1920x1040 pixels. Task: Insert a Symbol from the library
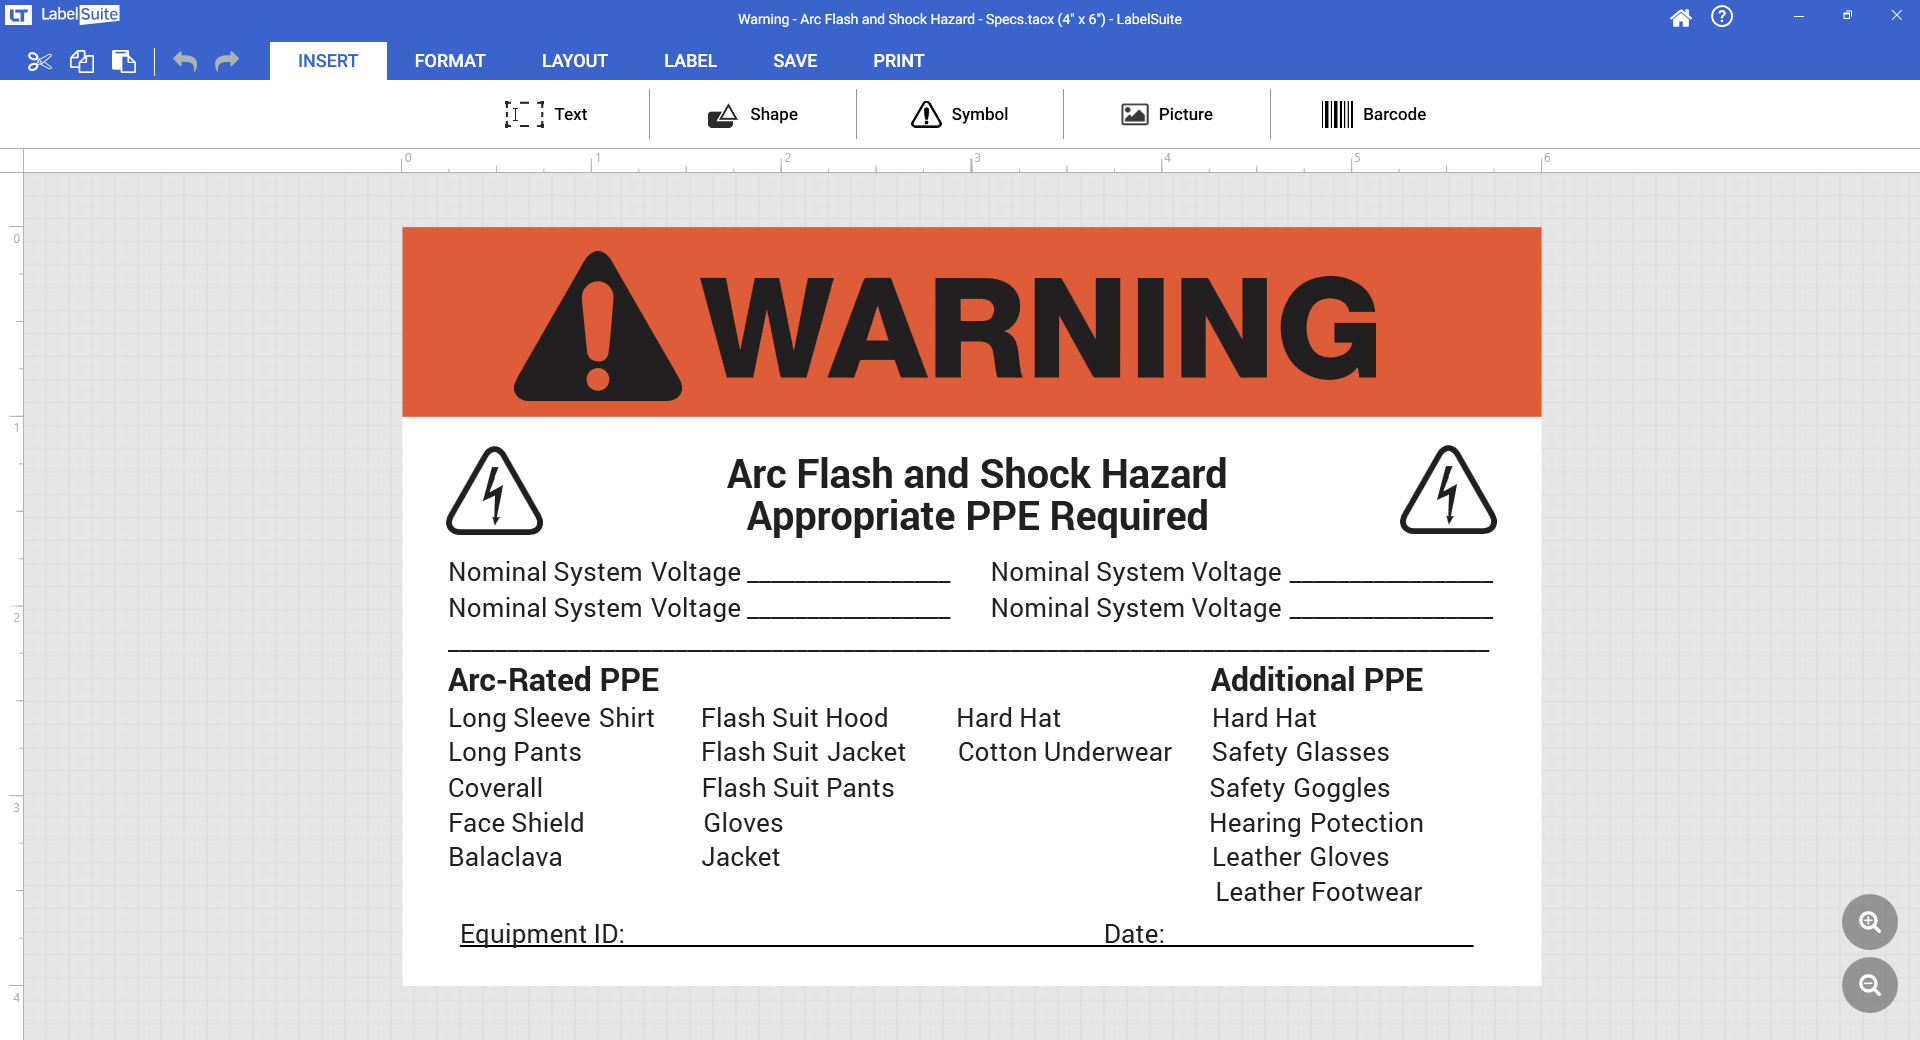(959, 114)
